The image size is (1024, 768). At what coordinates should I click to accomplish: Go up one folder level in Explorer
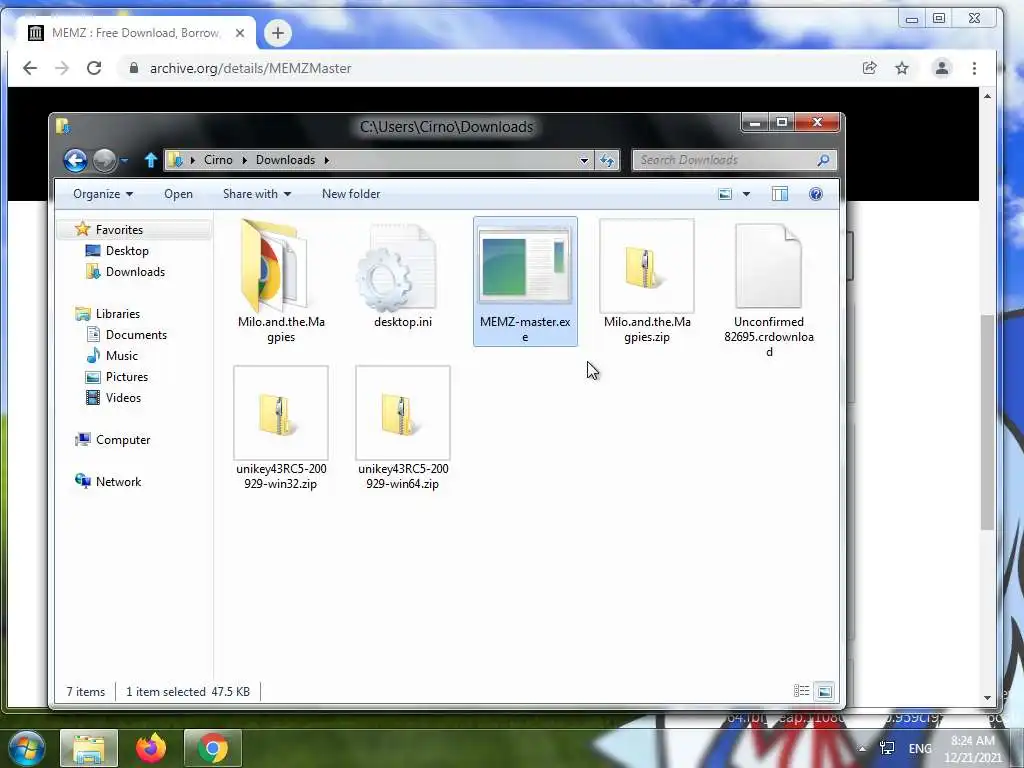pyautogui.click(x=151, y=160)
